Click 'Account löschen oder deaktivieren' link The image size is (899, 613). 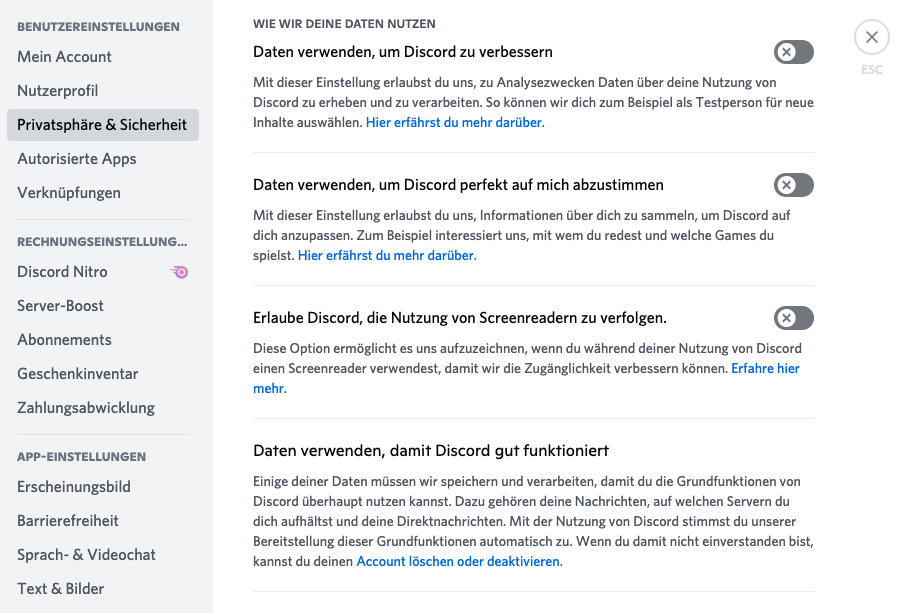pos(458,562)
